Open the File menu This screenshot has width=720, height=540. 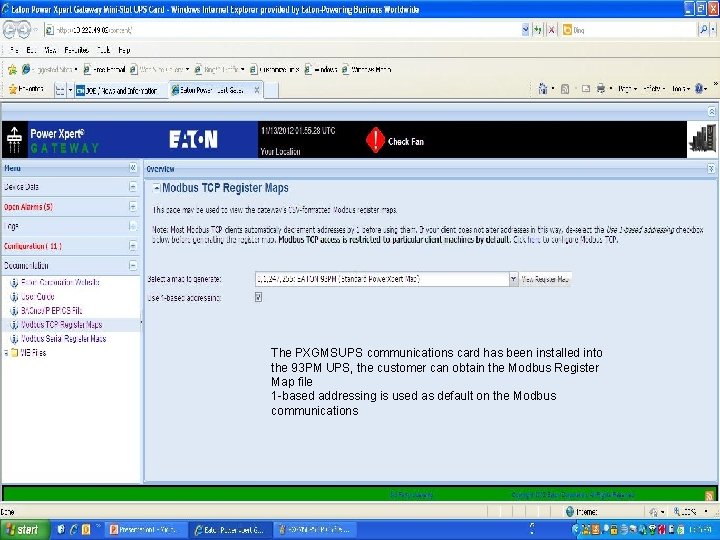pyautogui.click(x=13, y=50)
